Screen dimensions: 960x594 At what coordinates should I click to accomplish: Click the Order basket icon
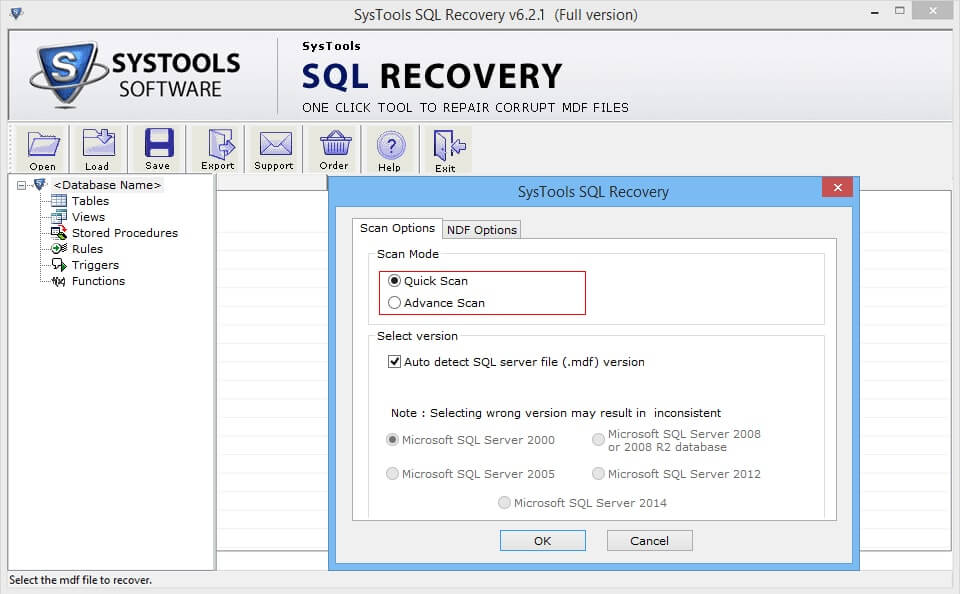[x=335, y=144]
